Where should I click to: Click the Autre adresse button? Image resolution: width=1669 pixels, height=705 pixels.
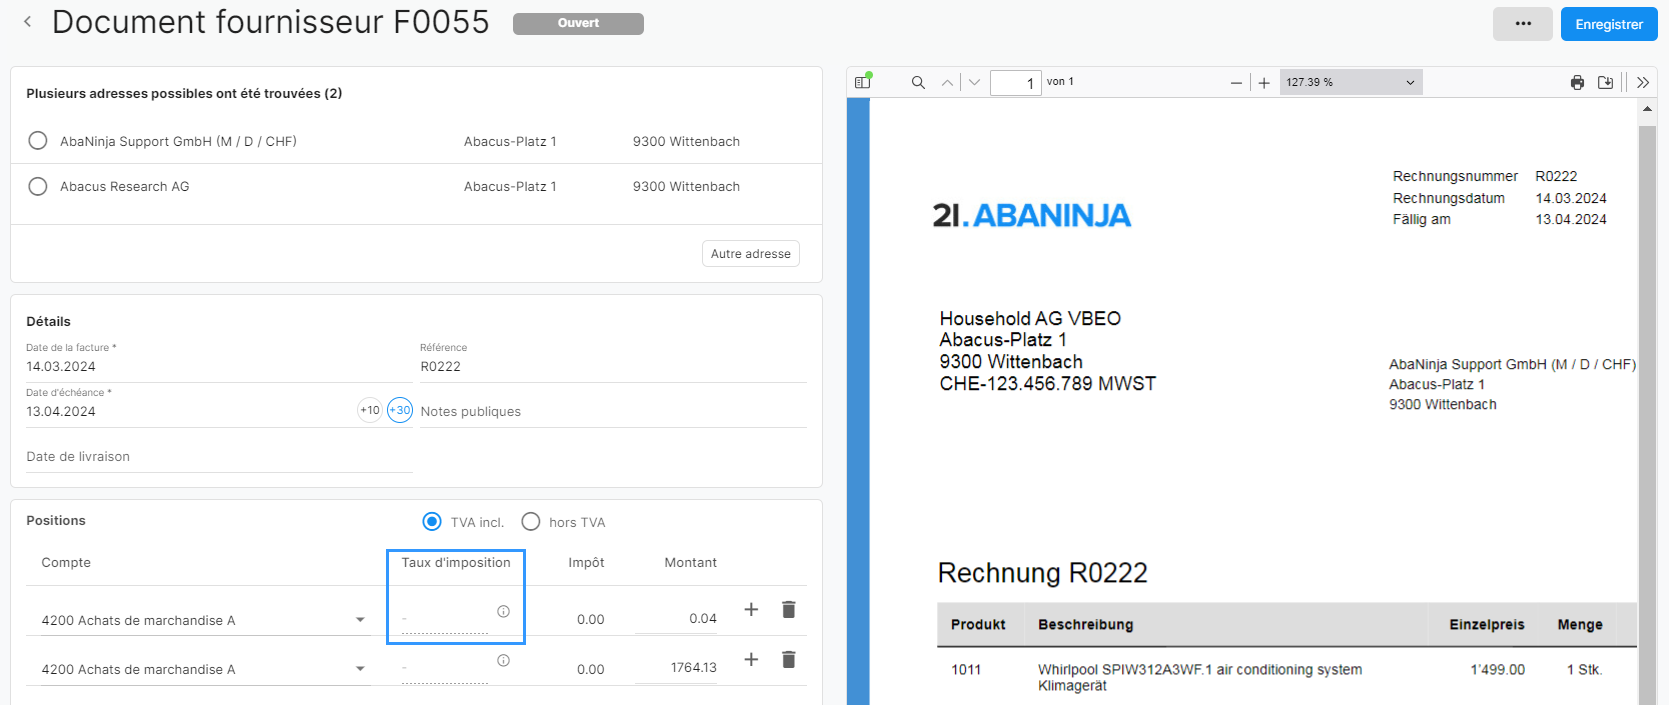pos(750,254)
